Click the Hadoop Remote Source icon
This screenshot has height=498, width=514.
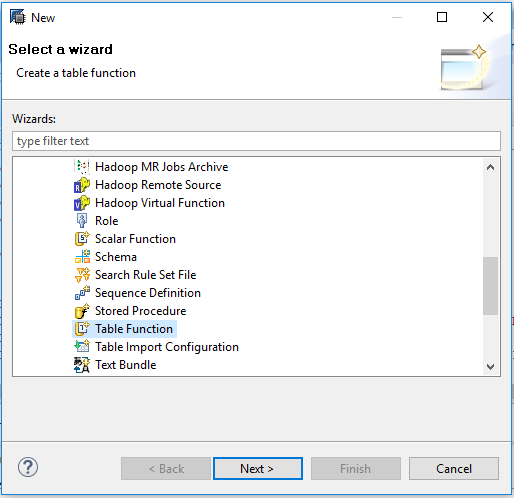82,185
